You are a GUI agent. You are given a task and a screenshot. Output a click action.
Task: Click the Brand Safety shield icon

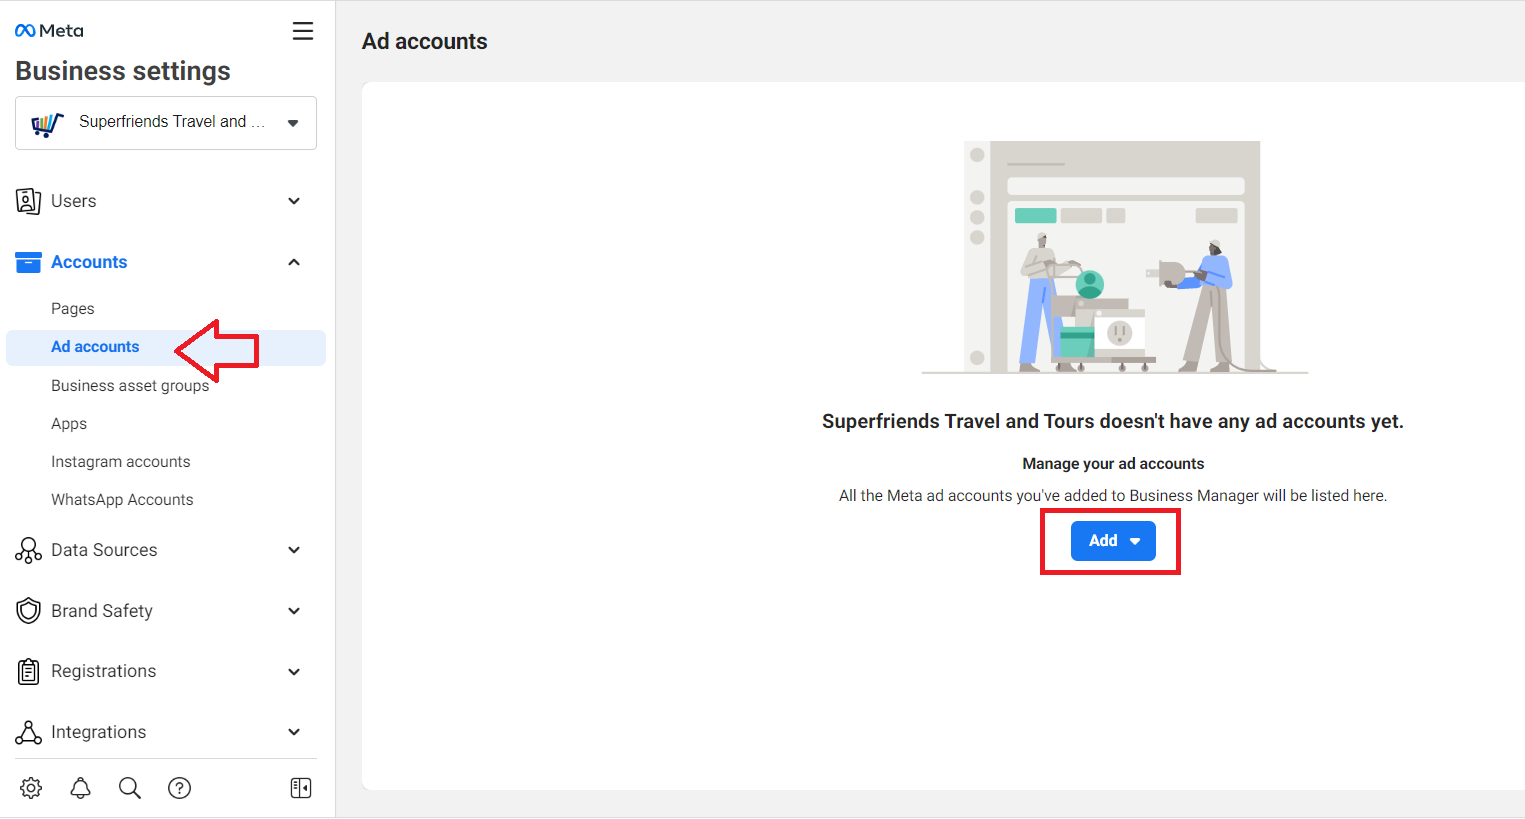click(x=29, y=611)
